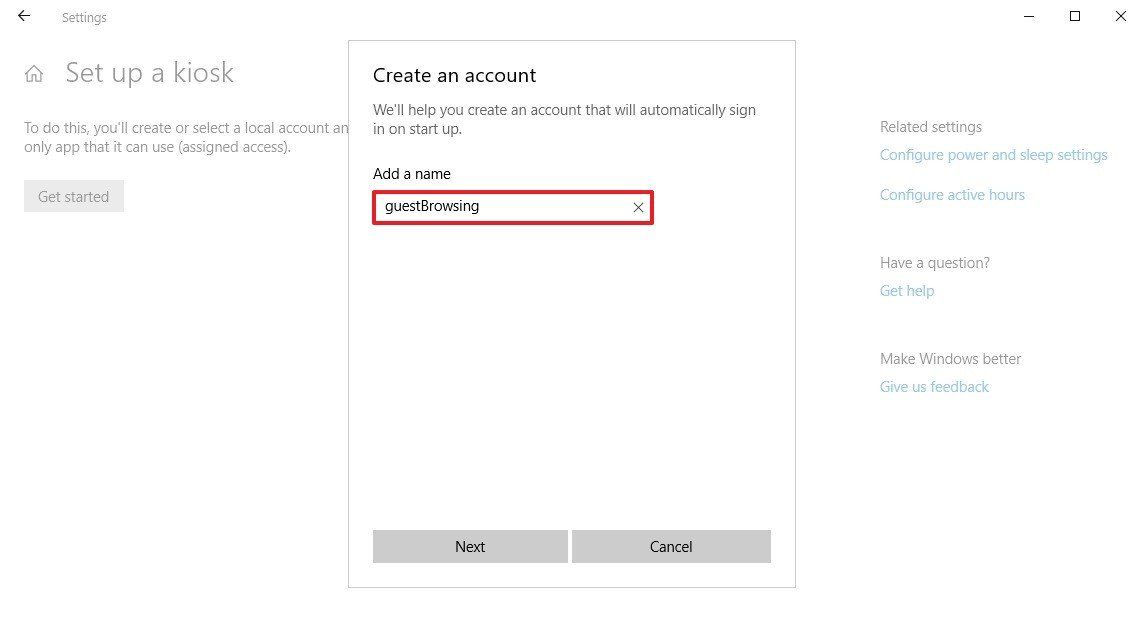Open Settings home using the house icon

click(x=34, y=72)
